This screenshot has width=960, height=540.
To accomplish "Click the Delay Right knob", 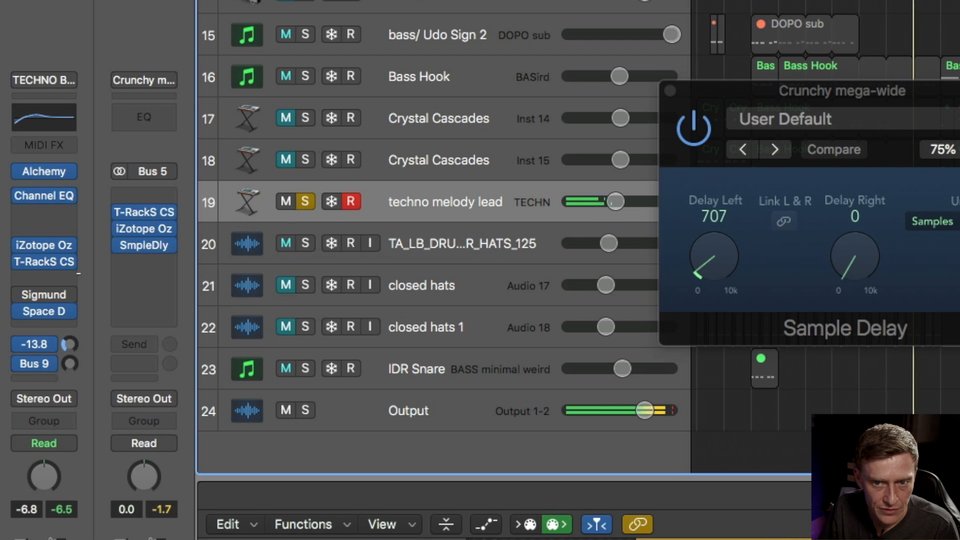I will pos(855,257).
